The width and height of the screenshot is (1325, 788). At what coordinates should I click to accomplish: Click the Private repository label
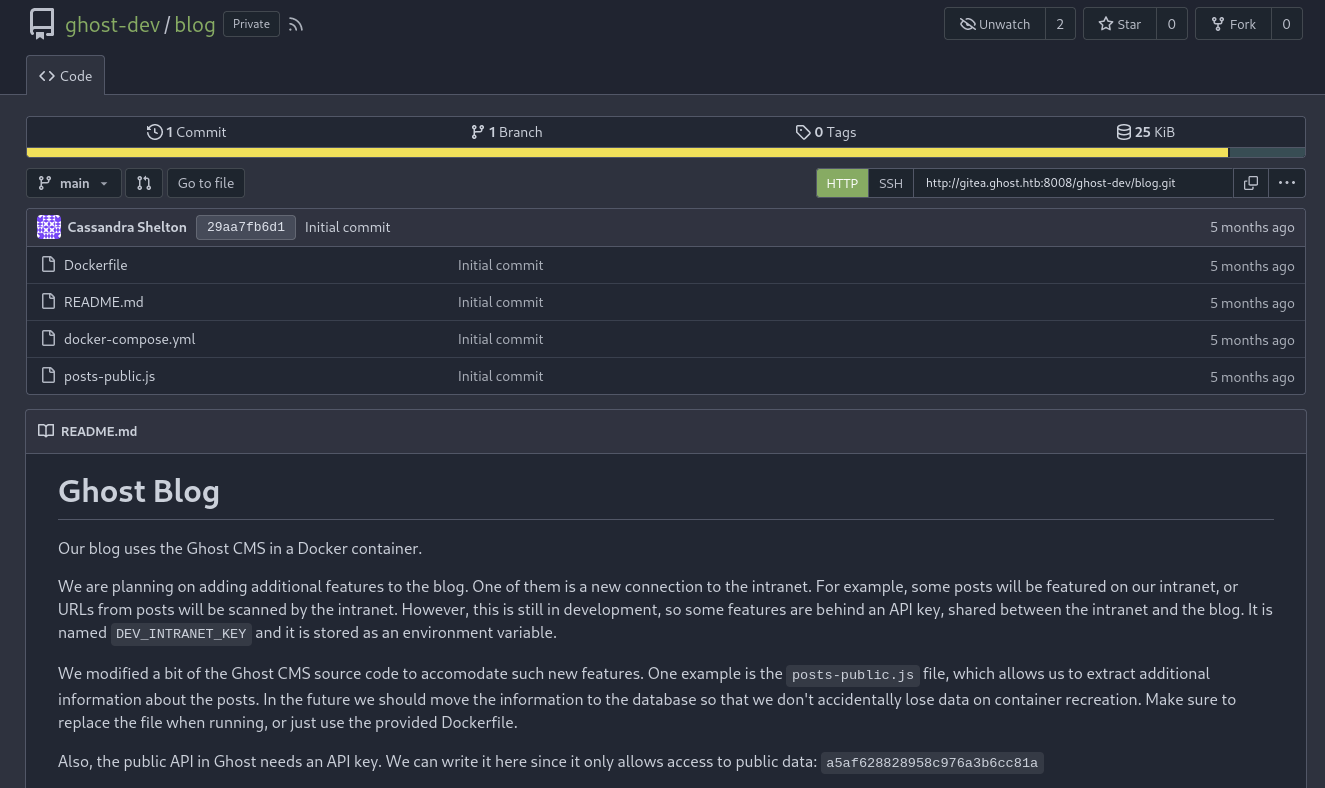(251, 24)
